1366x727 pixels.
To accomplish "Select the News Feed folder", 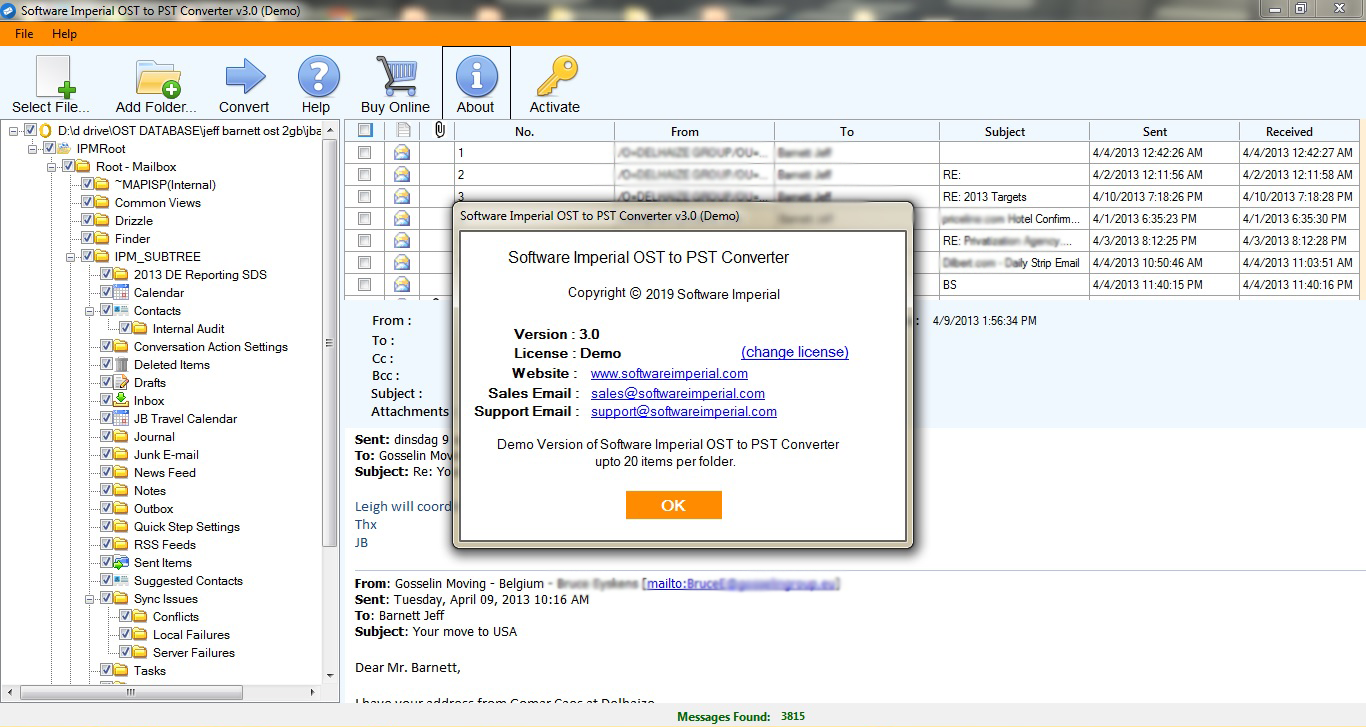I will (x=165, y=473).
